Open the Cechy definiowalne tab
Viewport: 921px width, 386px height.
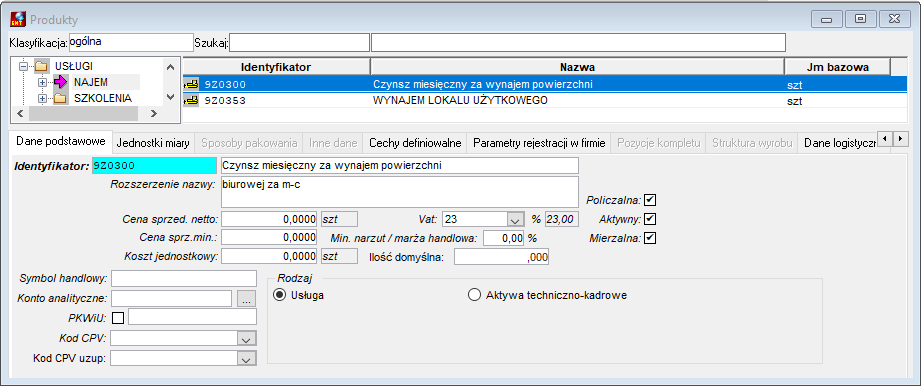415,143
